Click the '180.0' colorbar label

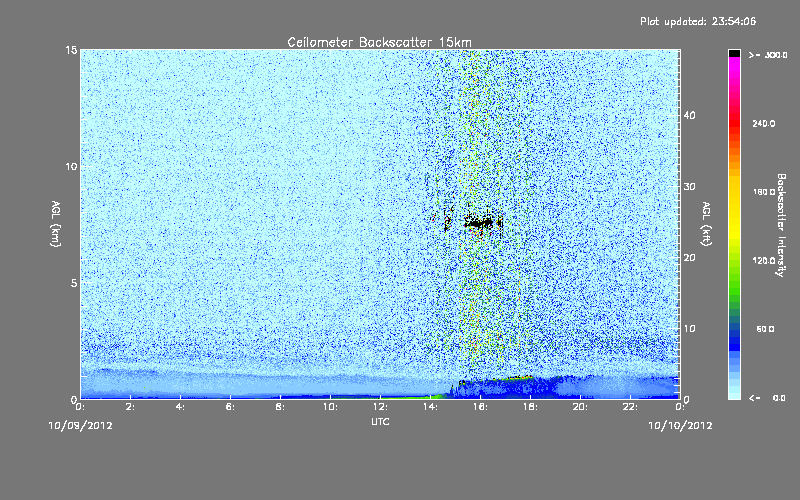[x=763, y=192]
